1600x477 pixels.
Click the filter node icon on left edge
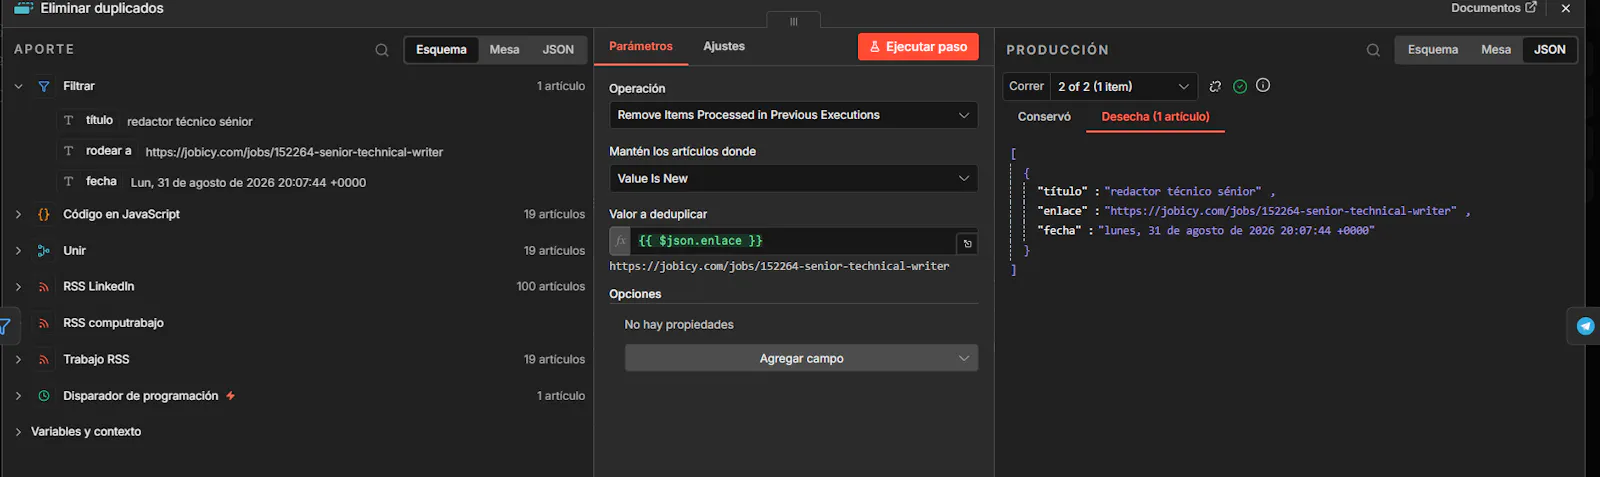coord(4,326)
